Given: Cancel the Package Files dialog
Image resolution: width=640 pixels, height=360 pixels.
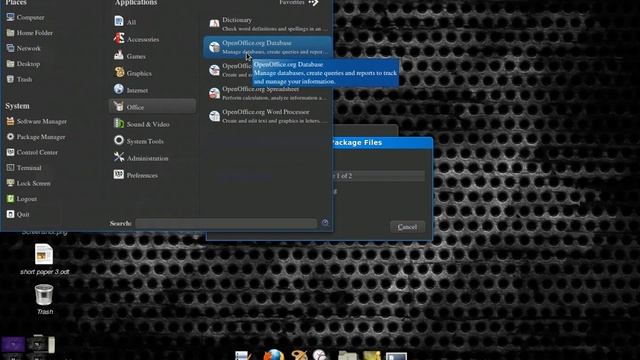Looking at the screenshot, I should (407, 227).
